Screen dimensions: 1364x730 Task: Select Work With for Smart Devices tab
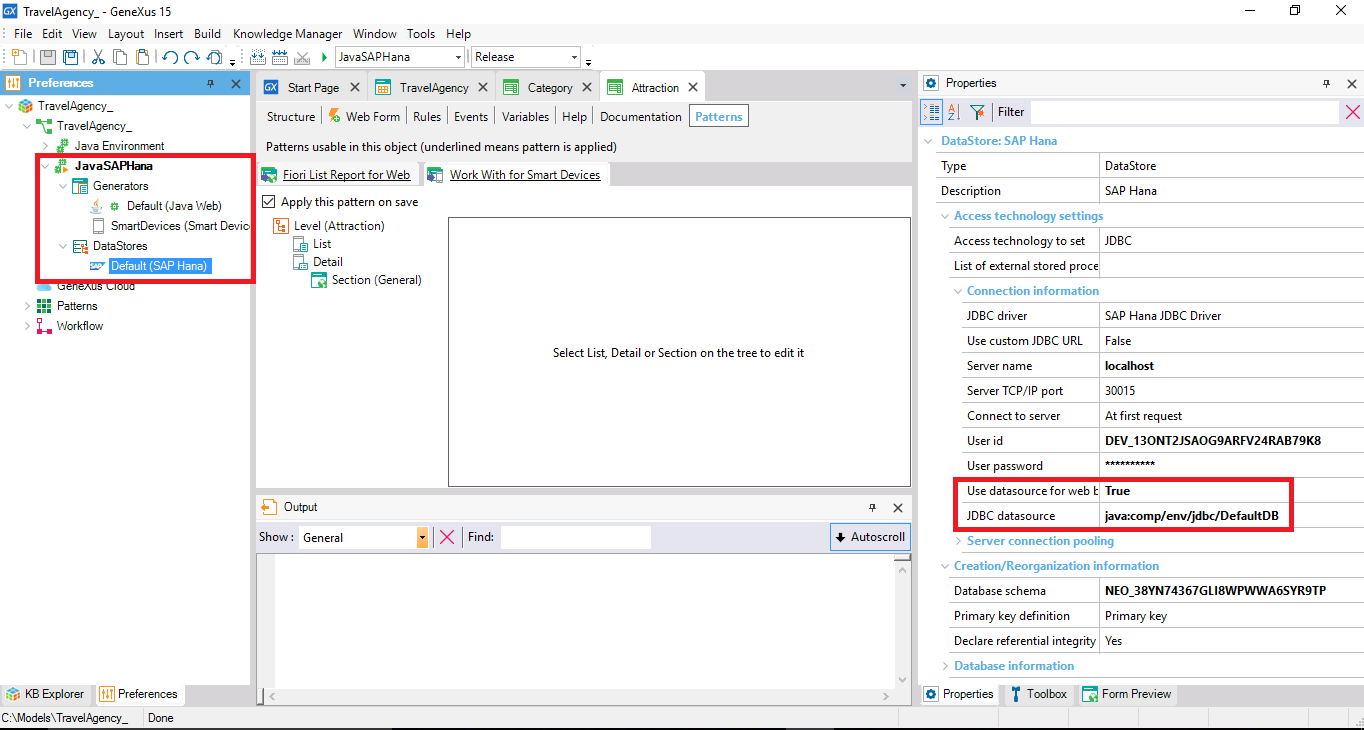pyautogui.click(x=516, y=175)
